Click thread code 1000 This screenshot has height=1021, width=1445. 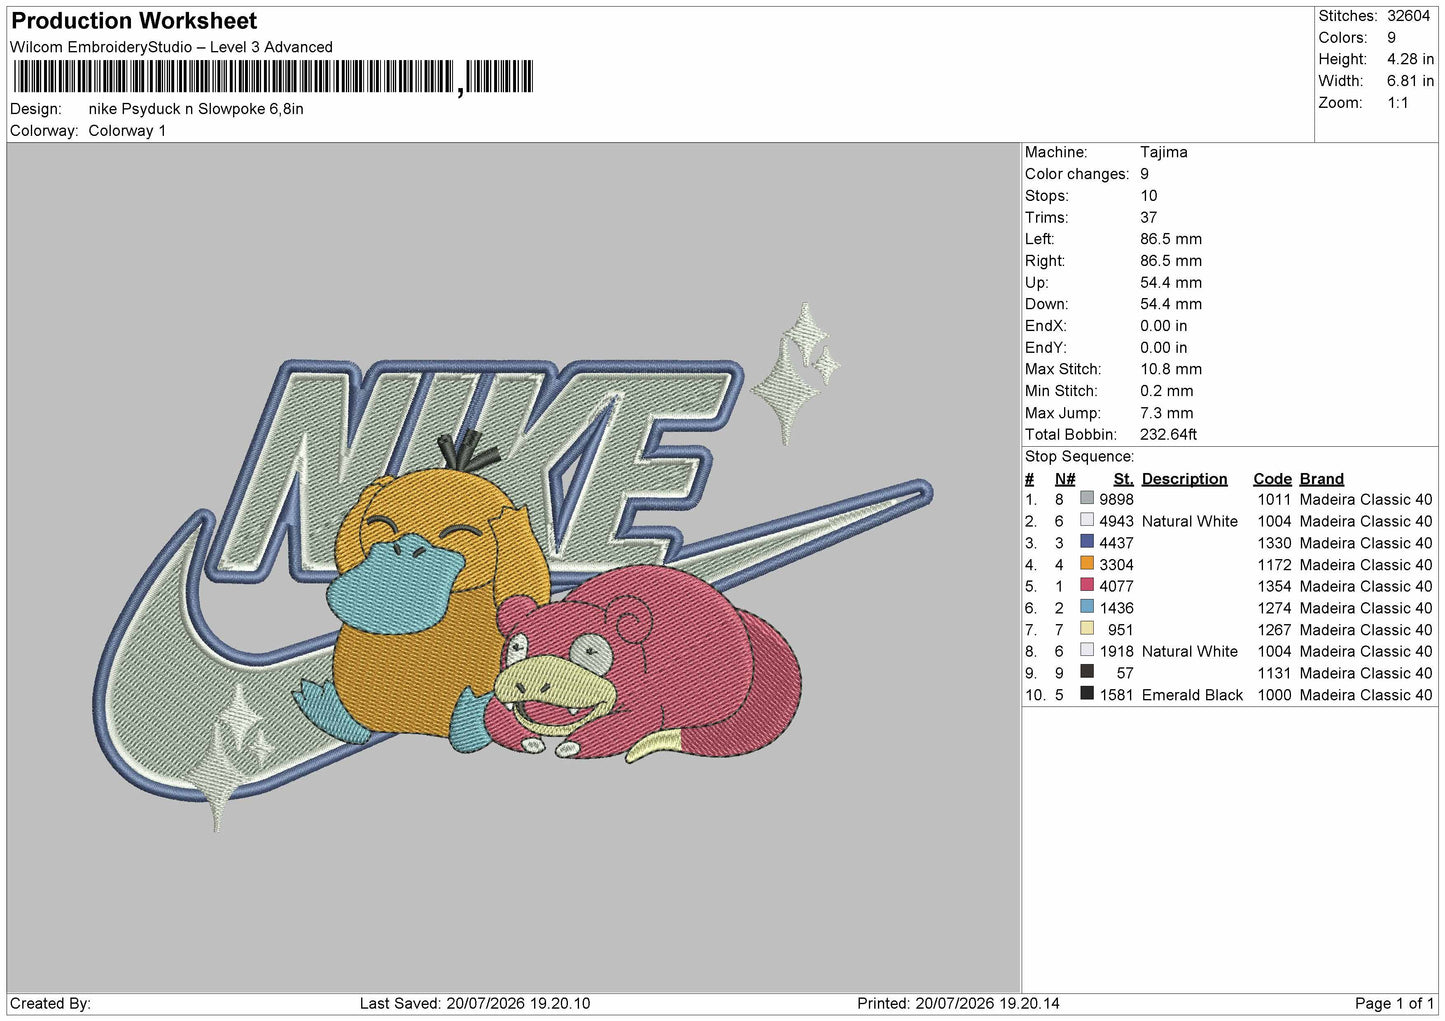point(1275,695)
